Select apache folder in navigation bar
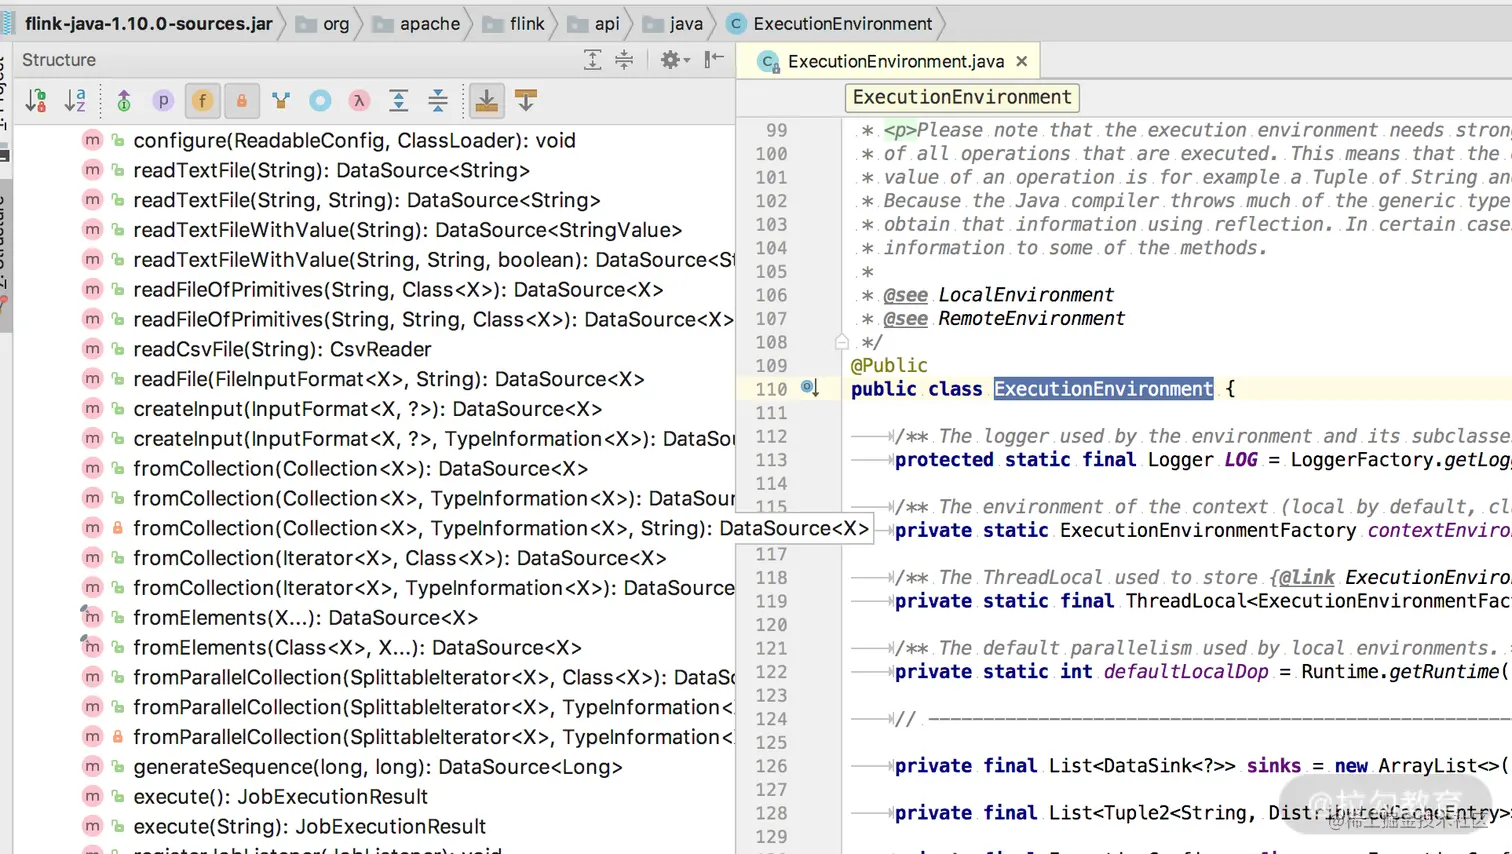Image resolution: width=1512 pixels, height=854 pixels. [x=417, y=24]
